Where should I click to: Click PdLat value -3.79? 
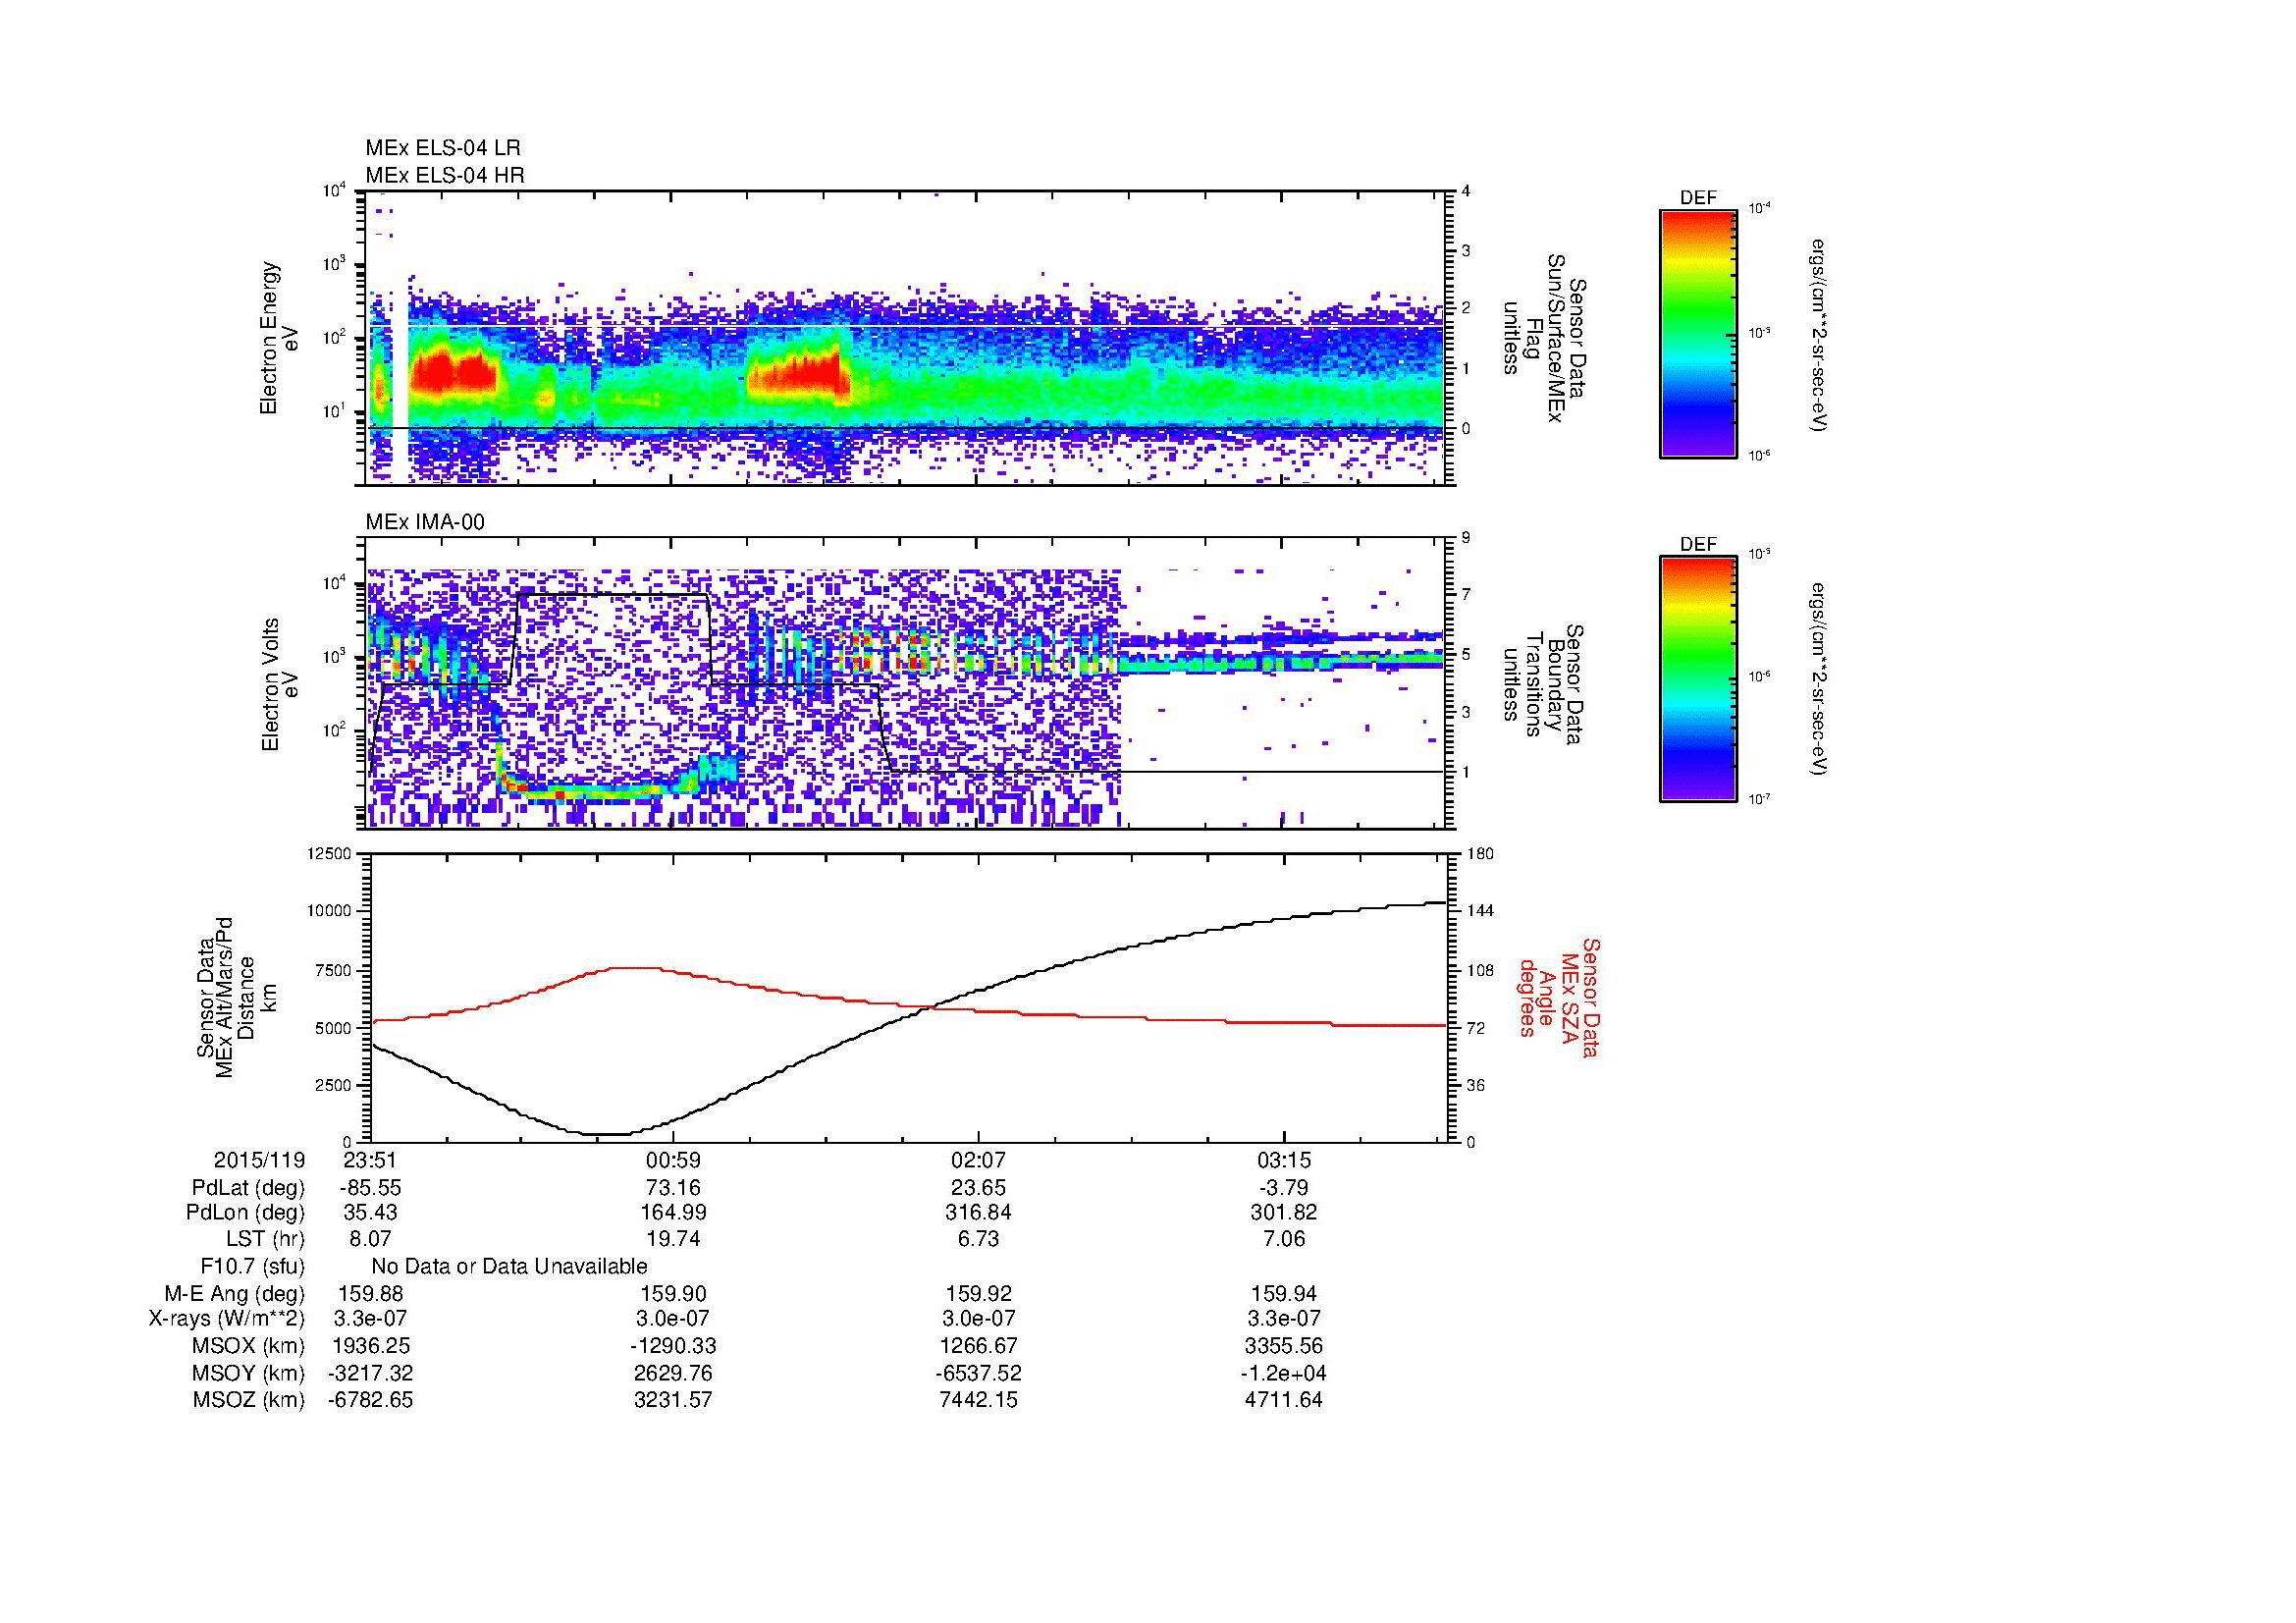[x=1284, y=1188]
